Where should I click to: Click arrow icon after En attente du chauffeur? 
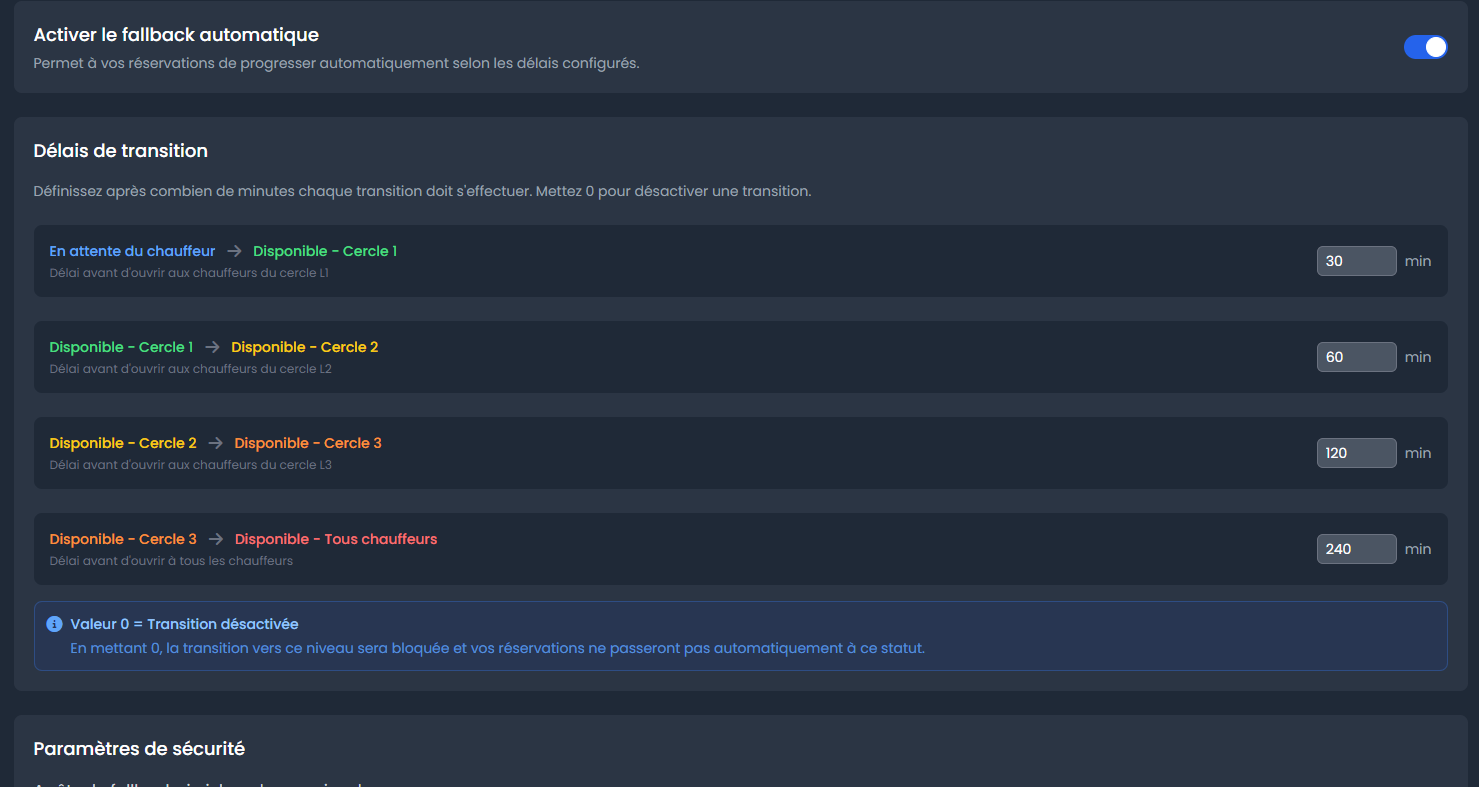pyautogui.click(x=234, y=251)
